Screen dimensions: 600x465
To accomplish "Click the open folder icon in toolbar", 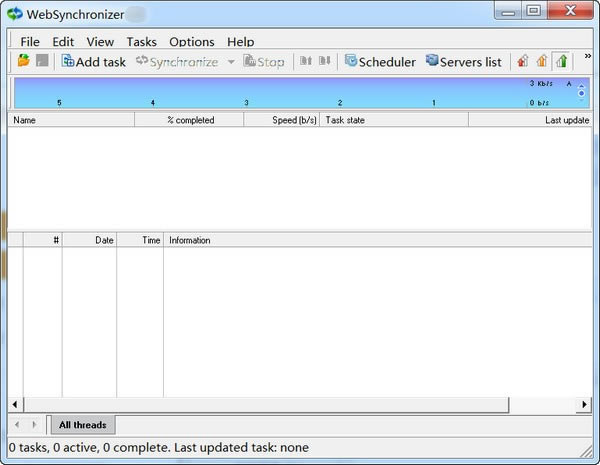I will tap(24, 62).
